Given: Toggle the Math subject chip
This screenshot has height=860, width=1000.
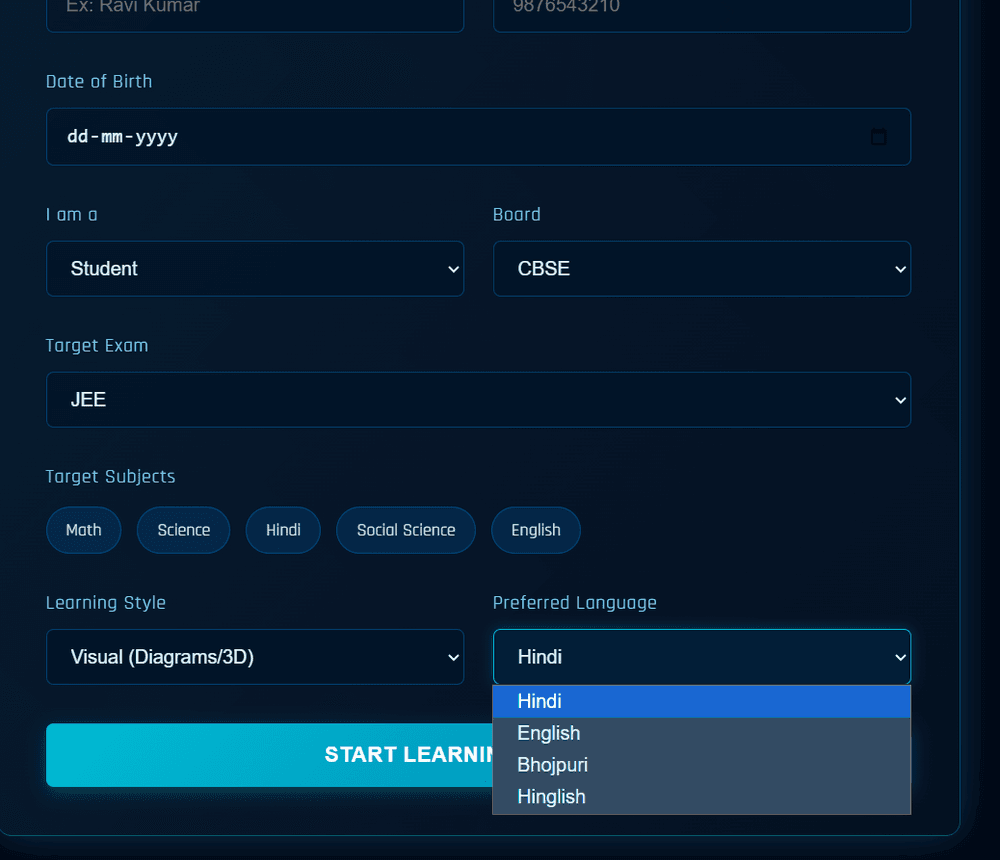Looking at the screenshot, I should click(84, 530).
